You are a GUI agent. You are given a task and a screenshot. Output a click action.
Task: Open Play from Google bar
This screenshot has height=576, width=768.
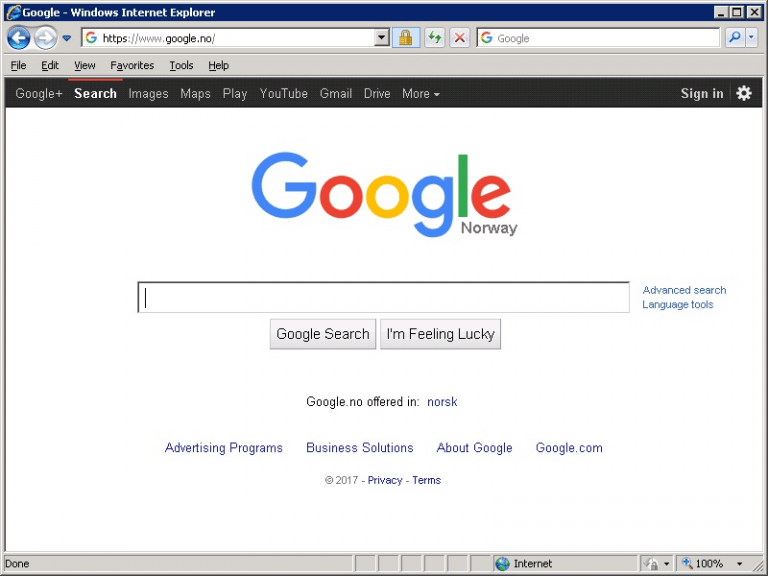click(x=235, y=93)
